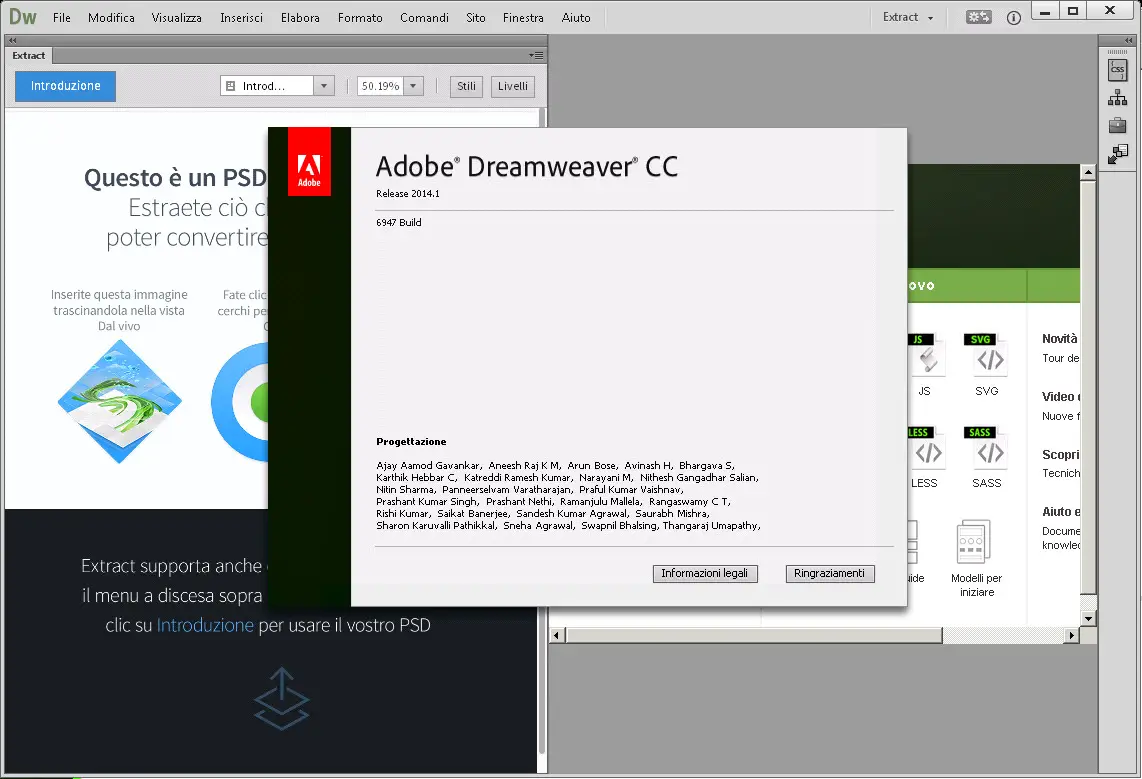Click the Progettazione heading in the About dialog
The width and height of the screenshot is (1142, 779).
pyautogui.click(x=411, y=442)
